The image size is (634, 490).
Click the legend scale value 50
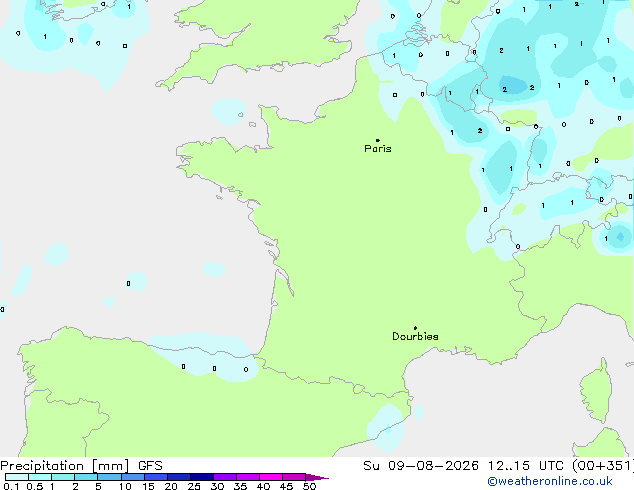(309, 486)
